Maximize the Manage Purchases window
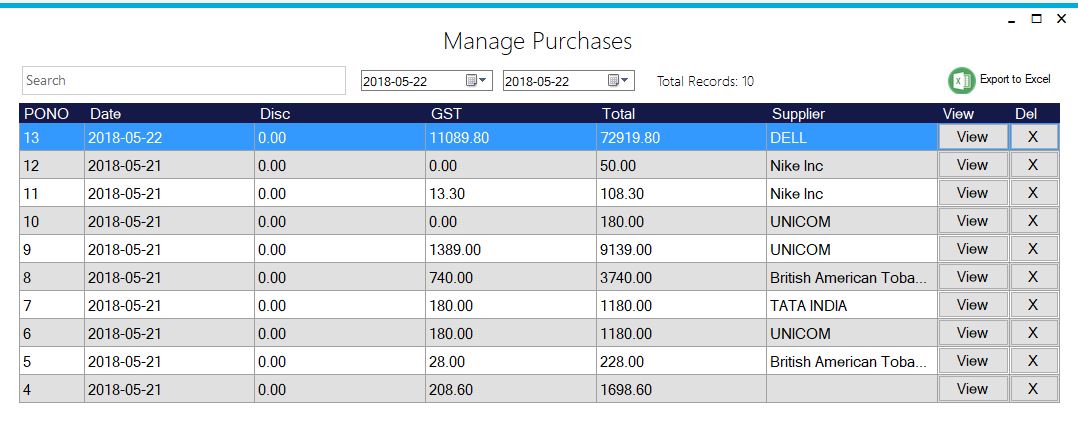The height and width of the screenshot is (439, 1078). click(x=1036, y=19)
